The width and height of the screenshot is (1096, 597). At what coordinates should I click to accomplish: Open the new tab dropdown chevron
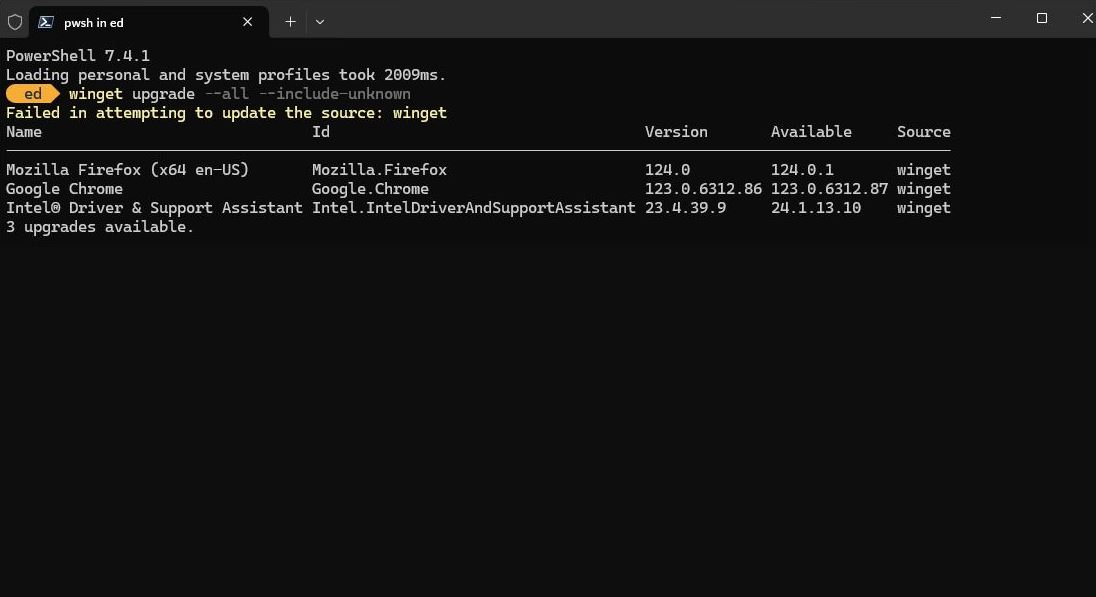pos(319,21)
